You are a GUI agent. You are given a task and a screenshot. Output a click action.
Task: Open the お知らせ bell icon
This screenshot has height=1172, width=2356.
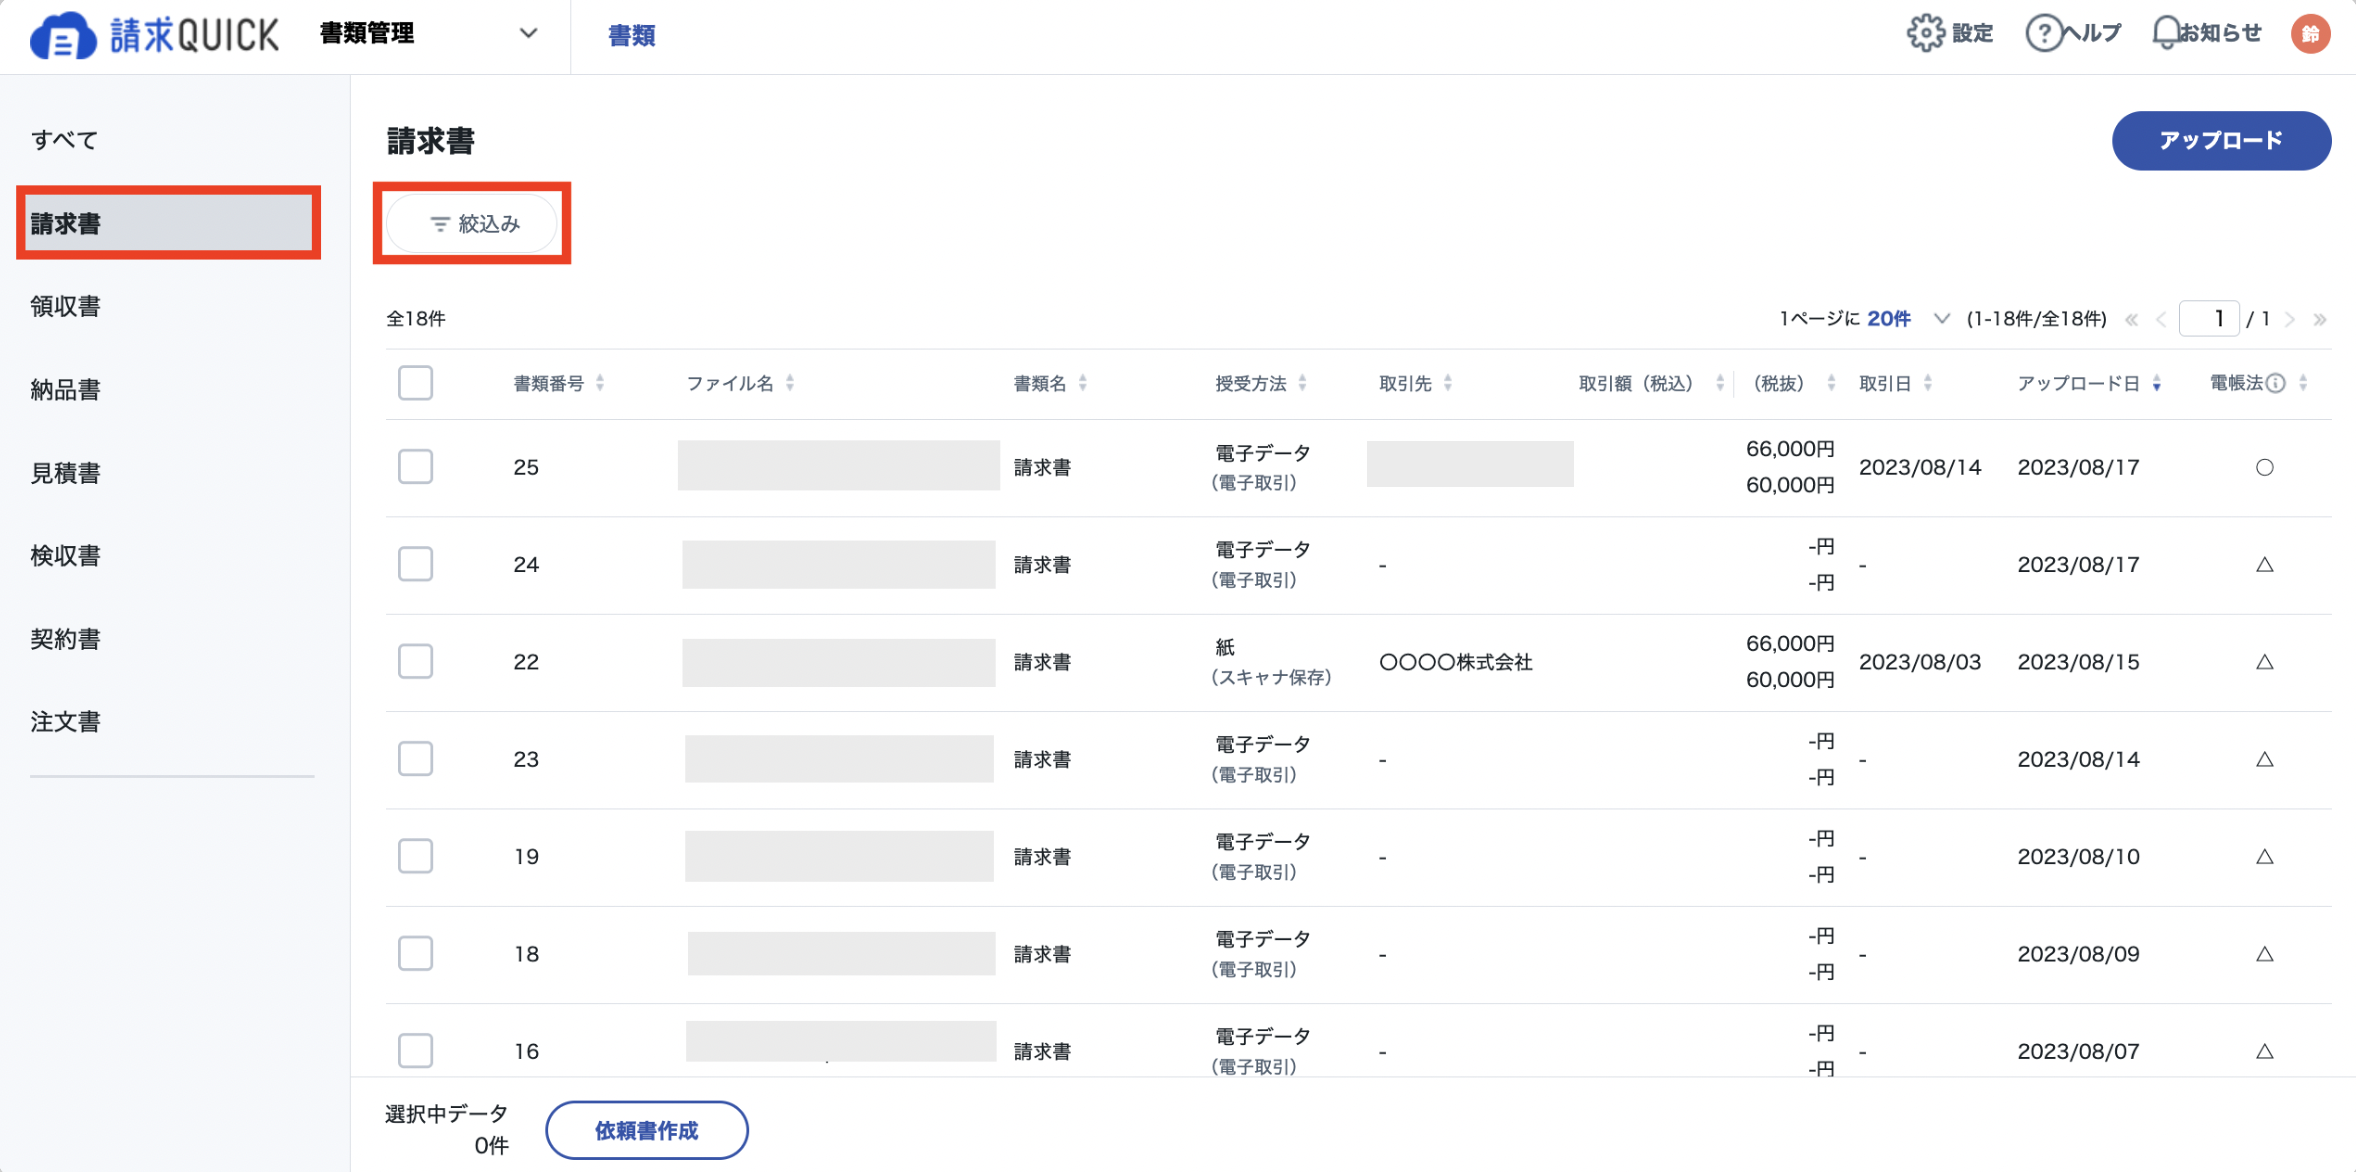tap(2165, 33)
